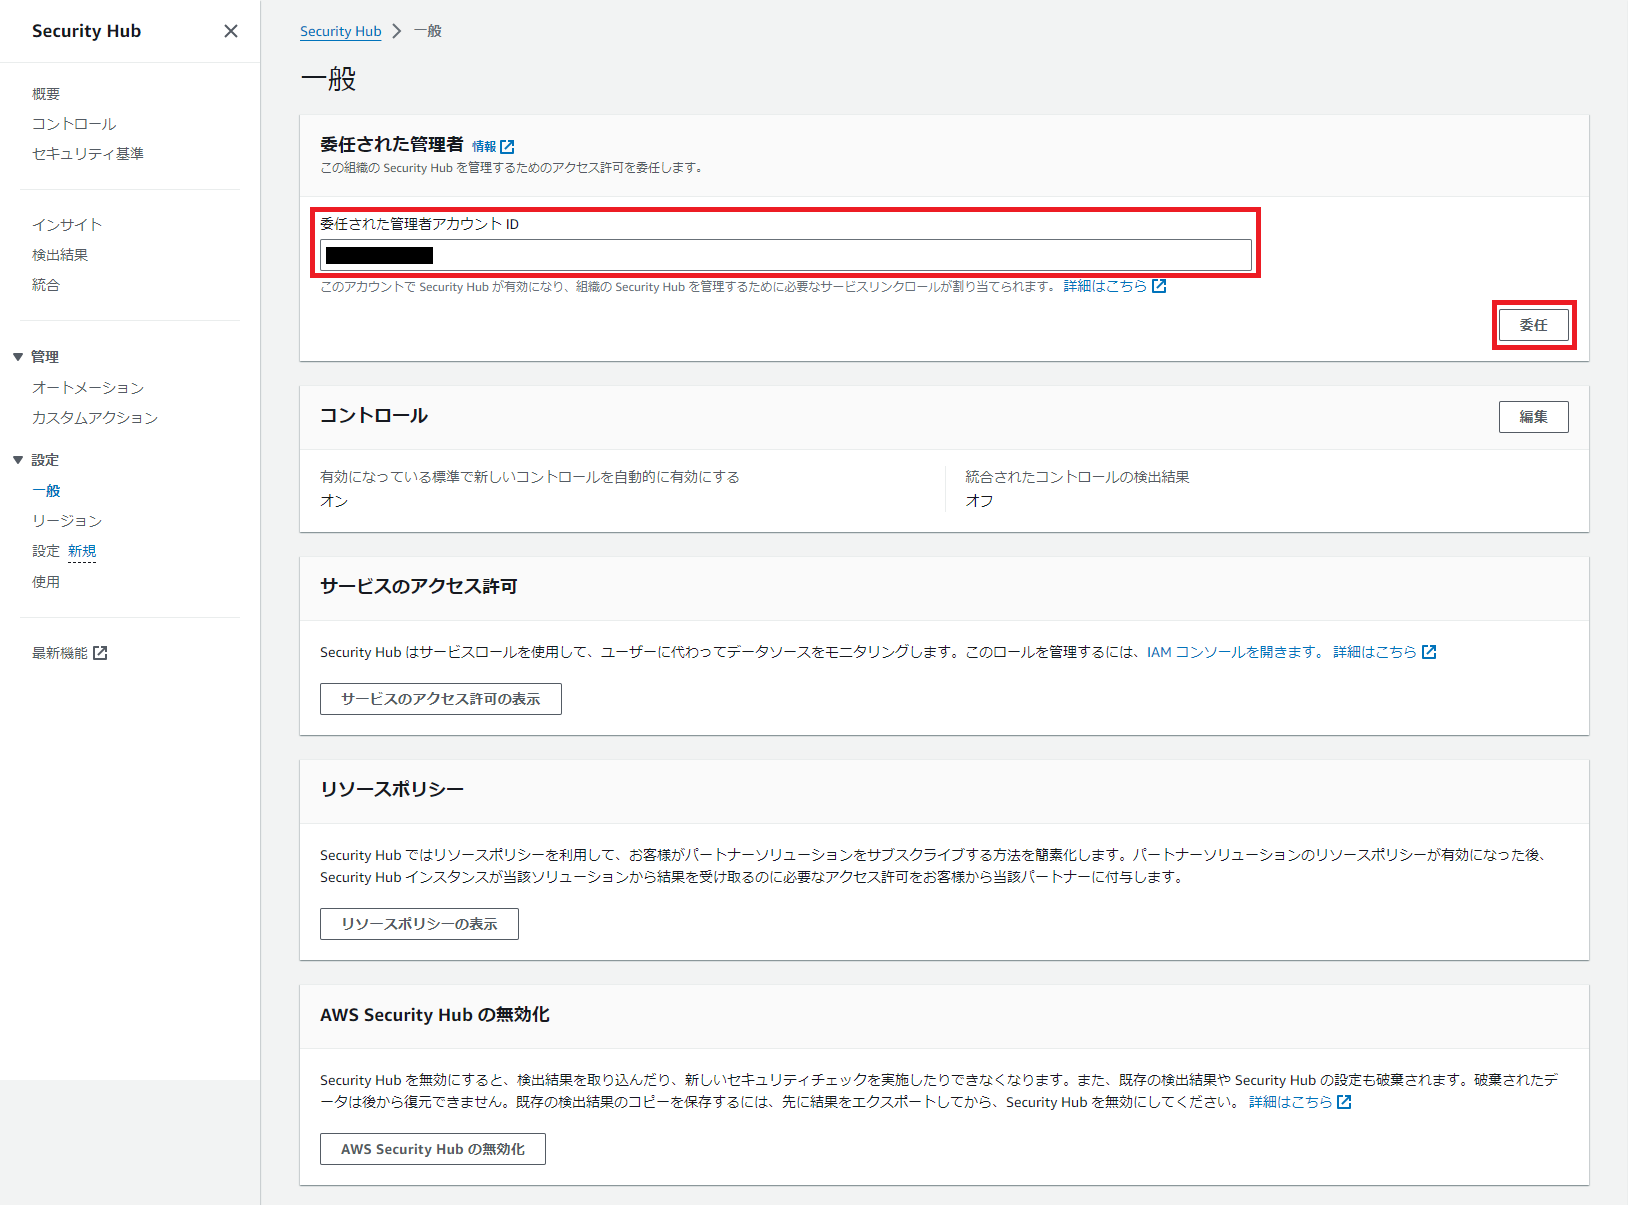Open 詳細はこちら link in AWS Security Hub の無効化 section
This screenshot has width=1628, height=1205.
tap(1290, 1102)
